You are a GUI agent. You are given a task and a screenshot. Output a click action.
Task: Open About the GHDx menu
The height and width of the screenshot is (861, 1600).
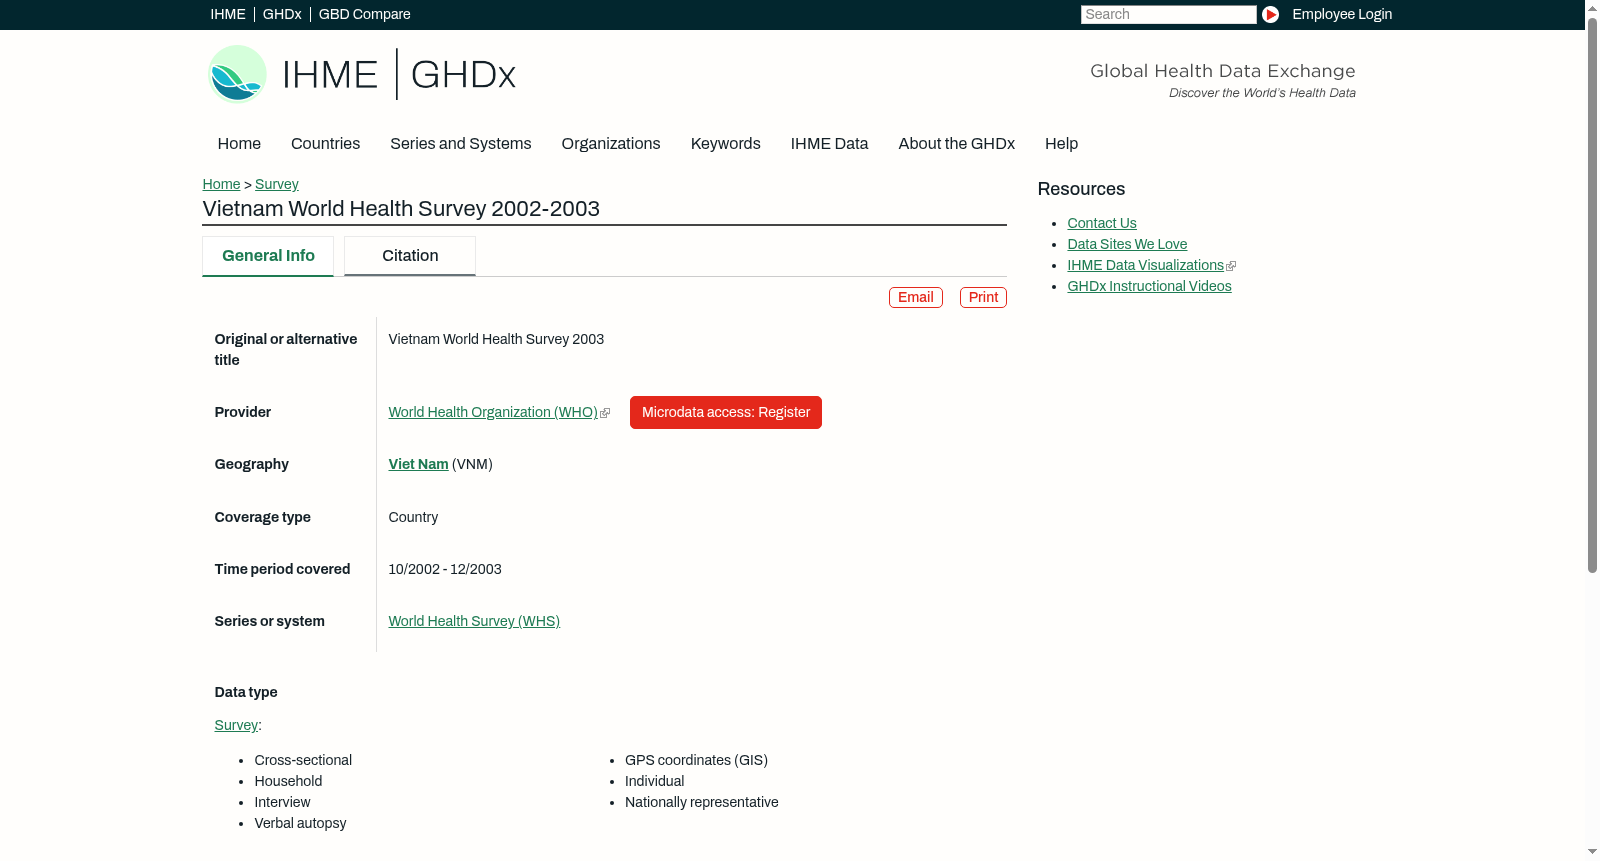(x=957, y=143)
